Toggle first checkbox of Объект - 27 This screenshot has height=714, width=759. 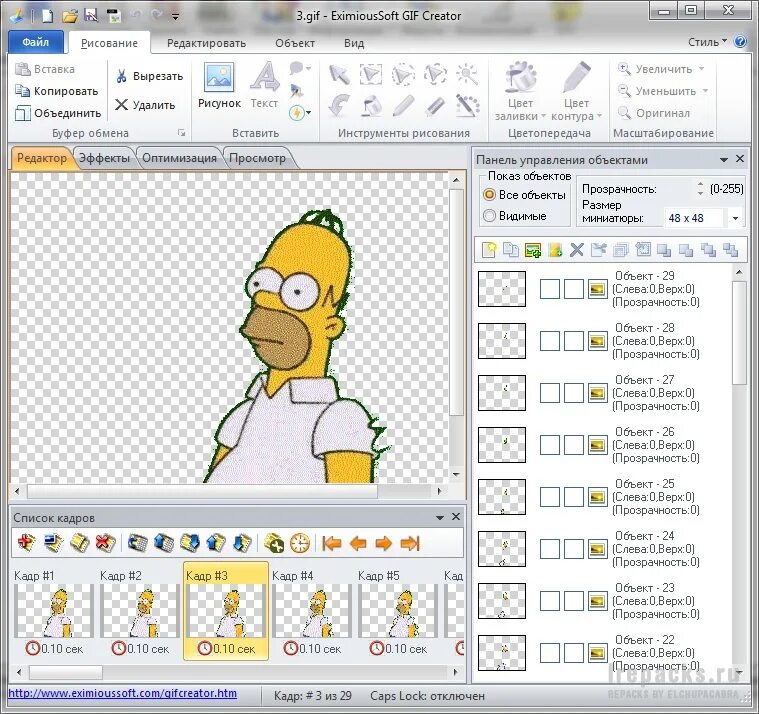[549, 393]
